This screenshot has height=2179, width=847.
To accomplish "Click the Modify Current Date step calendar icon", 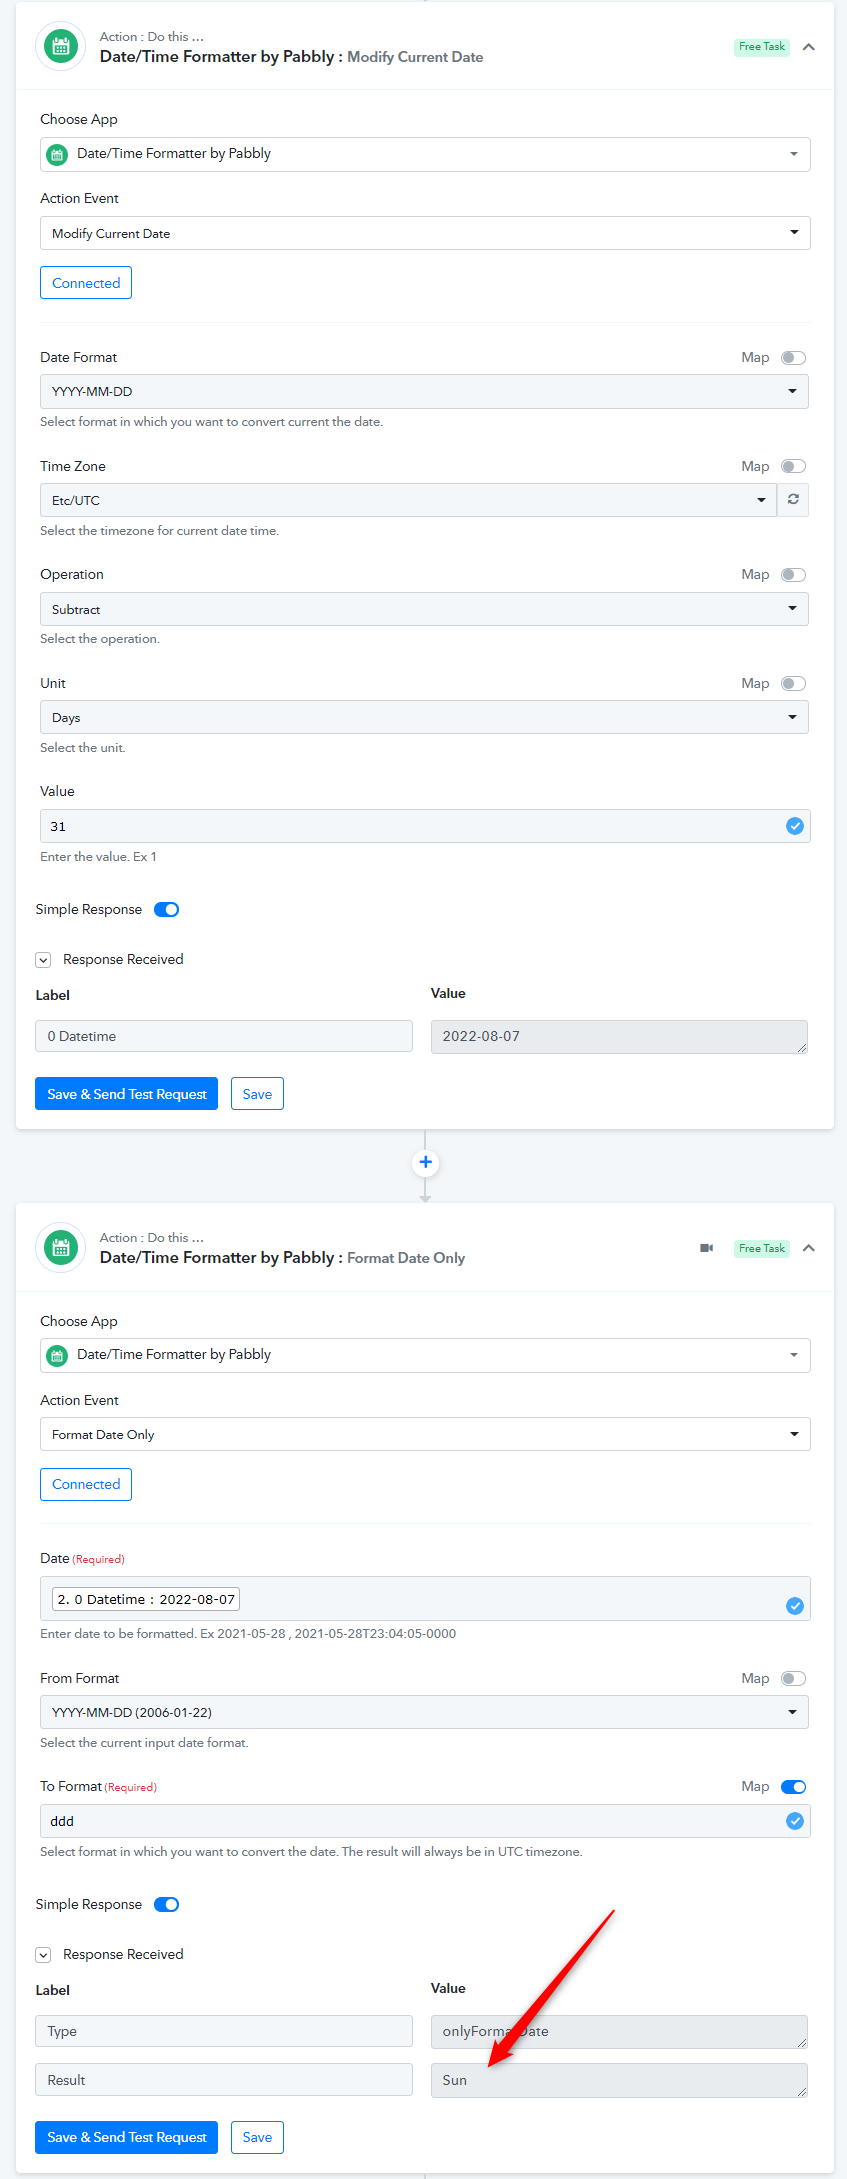I will (x=60, y=46).
